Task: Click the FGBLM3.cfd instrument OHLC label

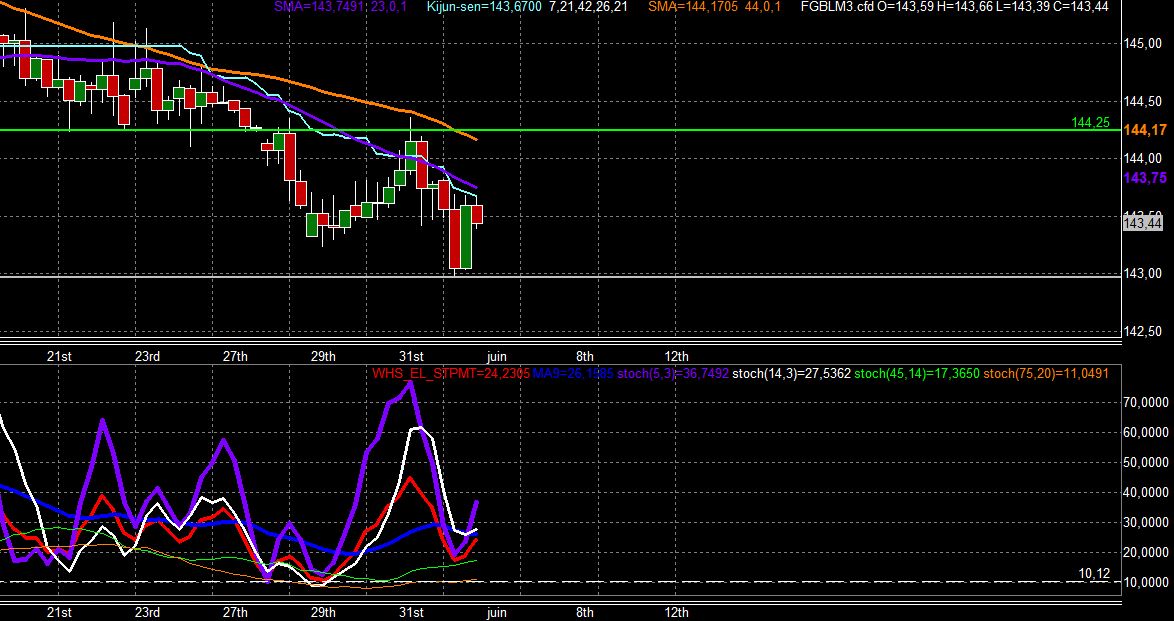Action: [x=955, y=7]
